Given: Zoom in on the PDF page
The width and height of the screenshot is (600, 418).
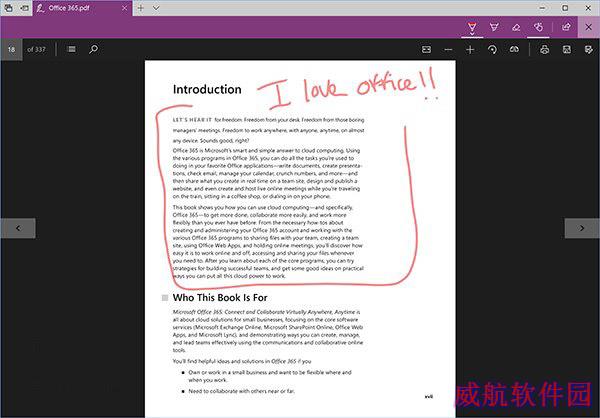Looking at the screenshot, I should (470, 49).
